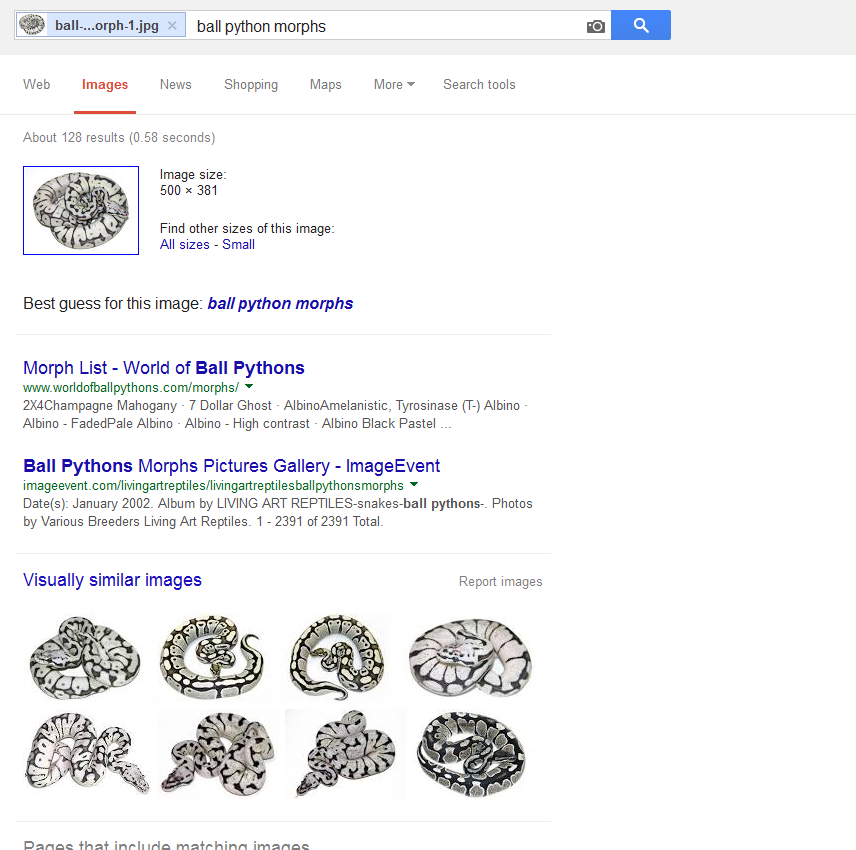
Task: Expand the worldofballpythons.com URL dropdown arrow
Action: [249, 386]
